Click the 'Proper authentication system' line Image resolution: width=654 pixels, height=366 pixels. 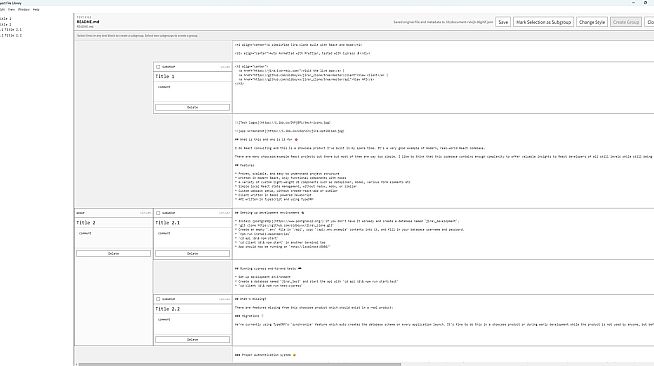265,355
